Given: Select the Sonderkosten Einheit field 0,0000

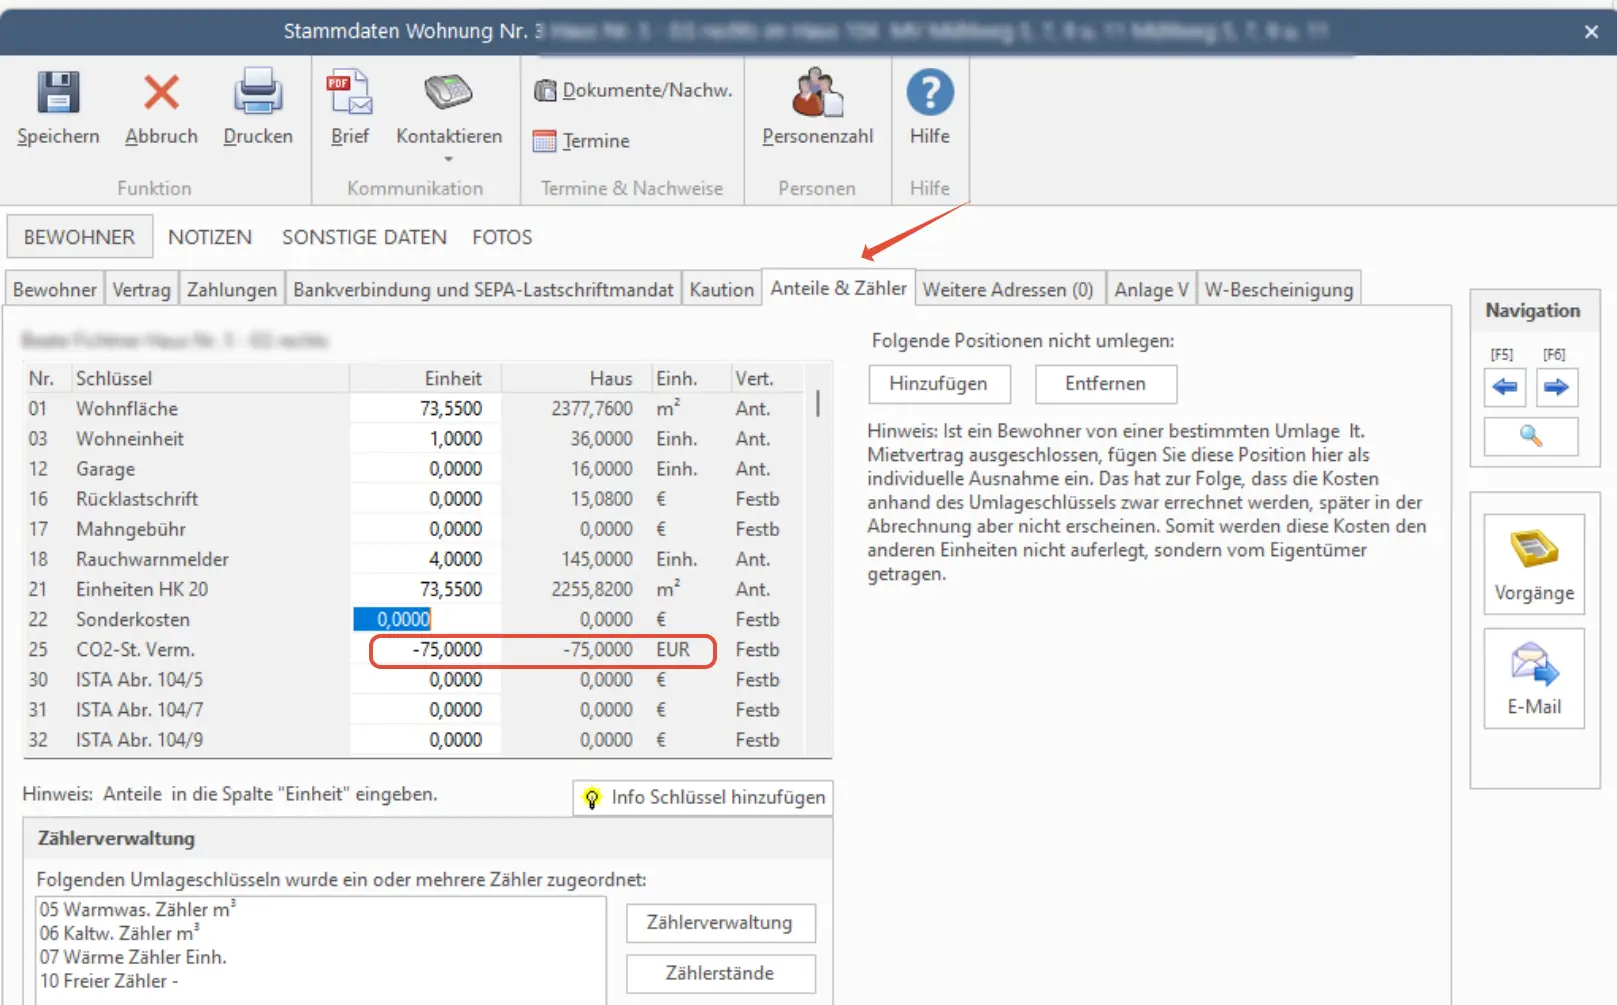Looking at the screenshot, I should [425, 619].
